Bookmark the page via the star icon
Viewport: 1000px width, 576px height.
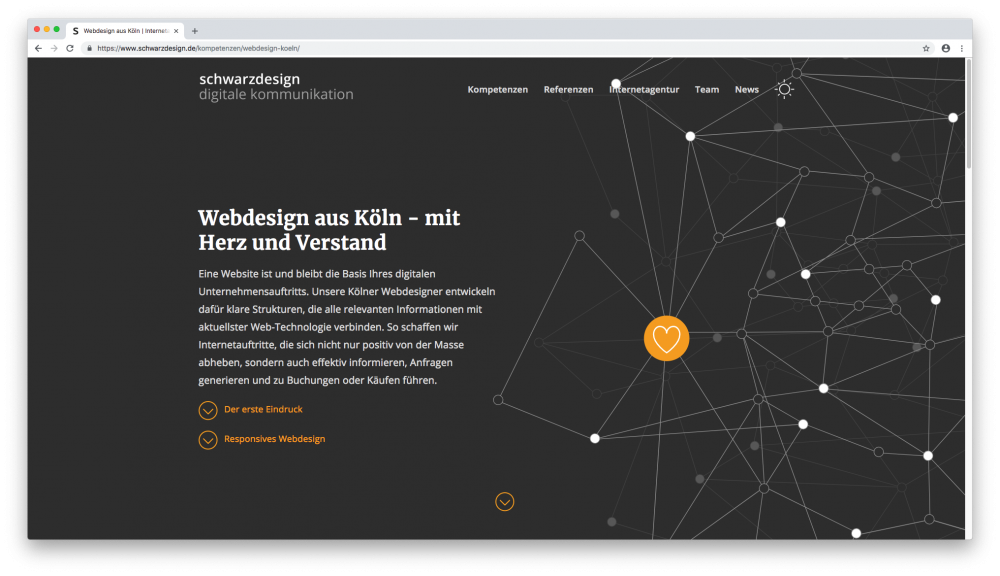click(x=927, y=47)
